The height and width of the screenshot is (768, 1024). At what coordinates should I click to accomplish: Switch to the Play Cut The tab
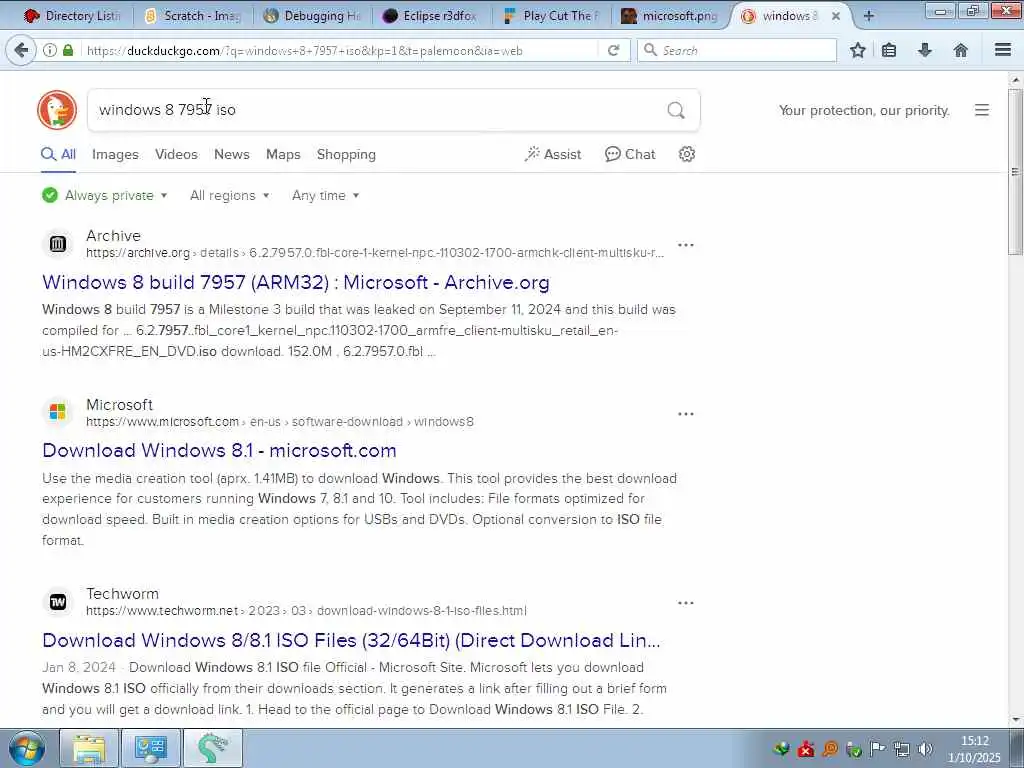[x=552, y=16]
